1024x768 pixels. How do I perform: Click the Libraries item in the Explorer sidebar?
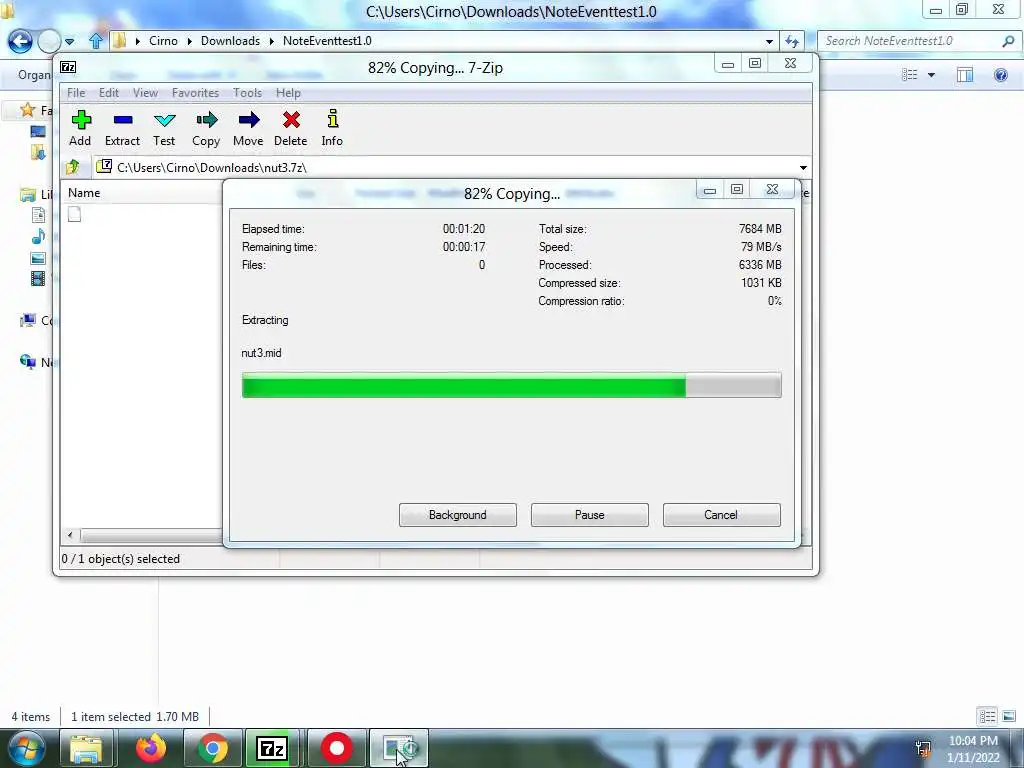coord(37,195)
